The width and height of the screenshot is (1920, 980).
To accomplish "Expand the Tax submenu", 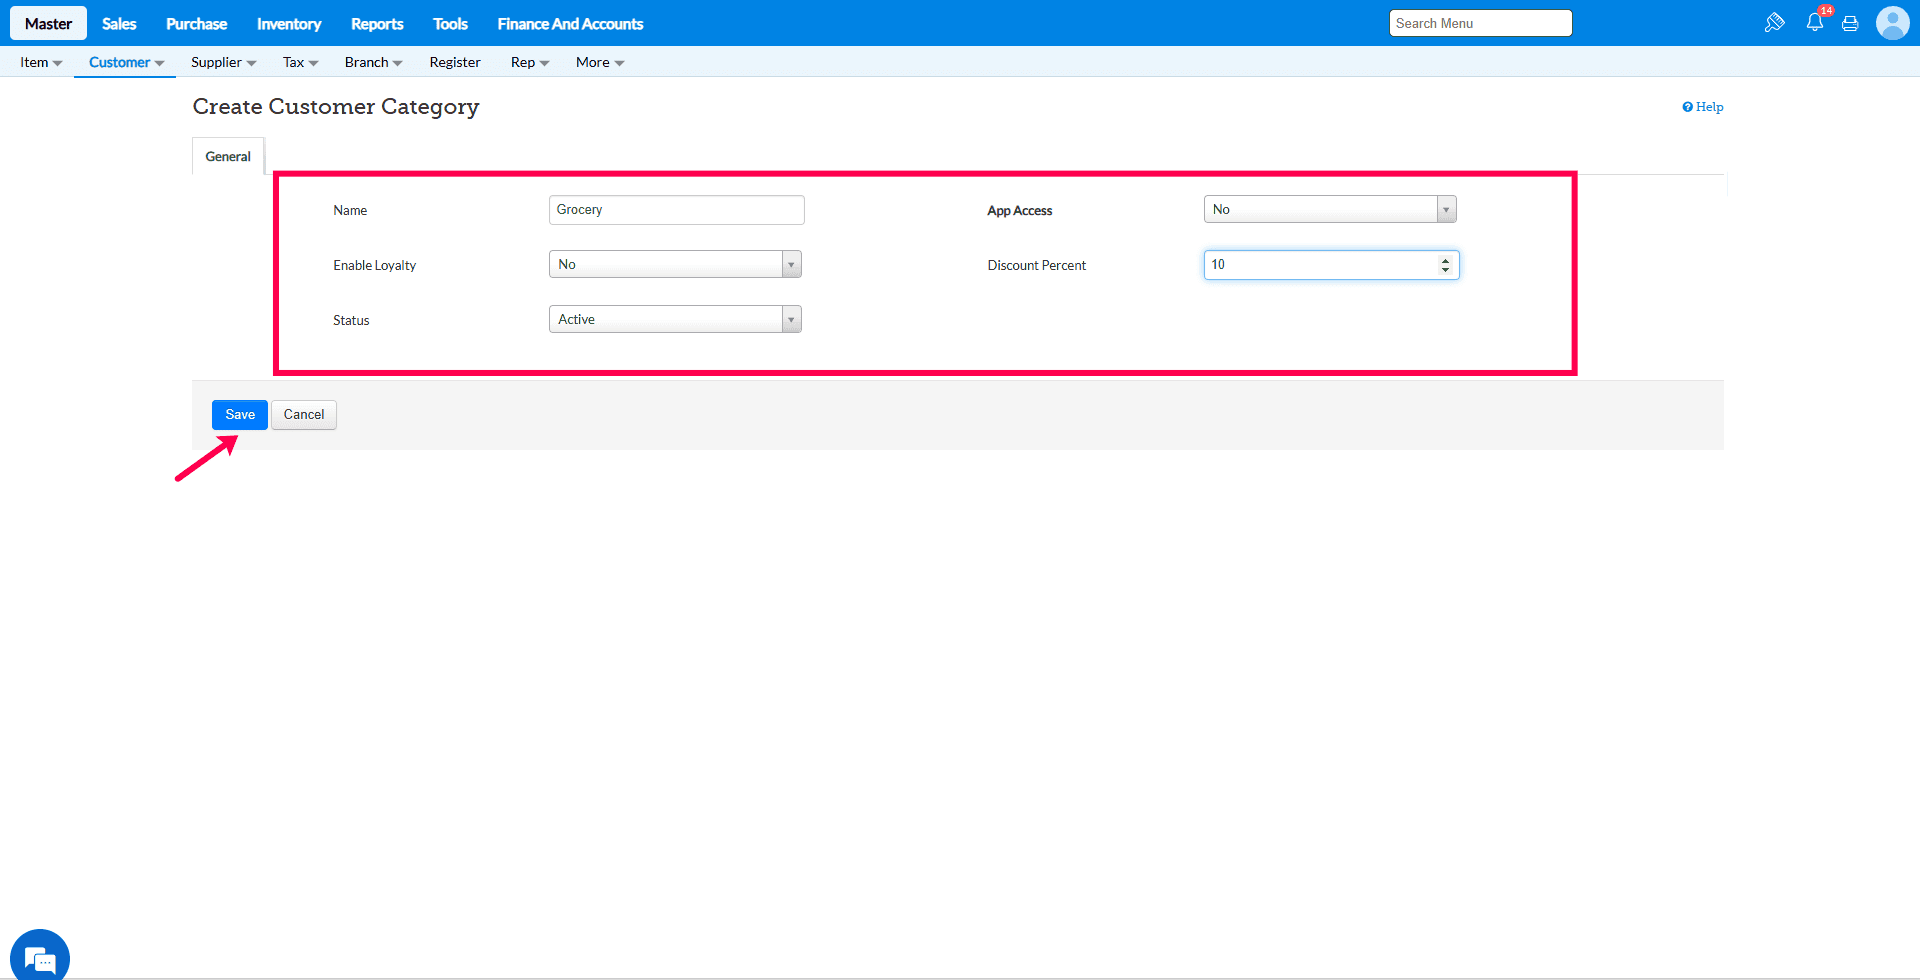I will tap(300, 62).
